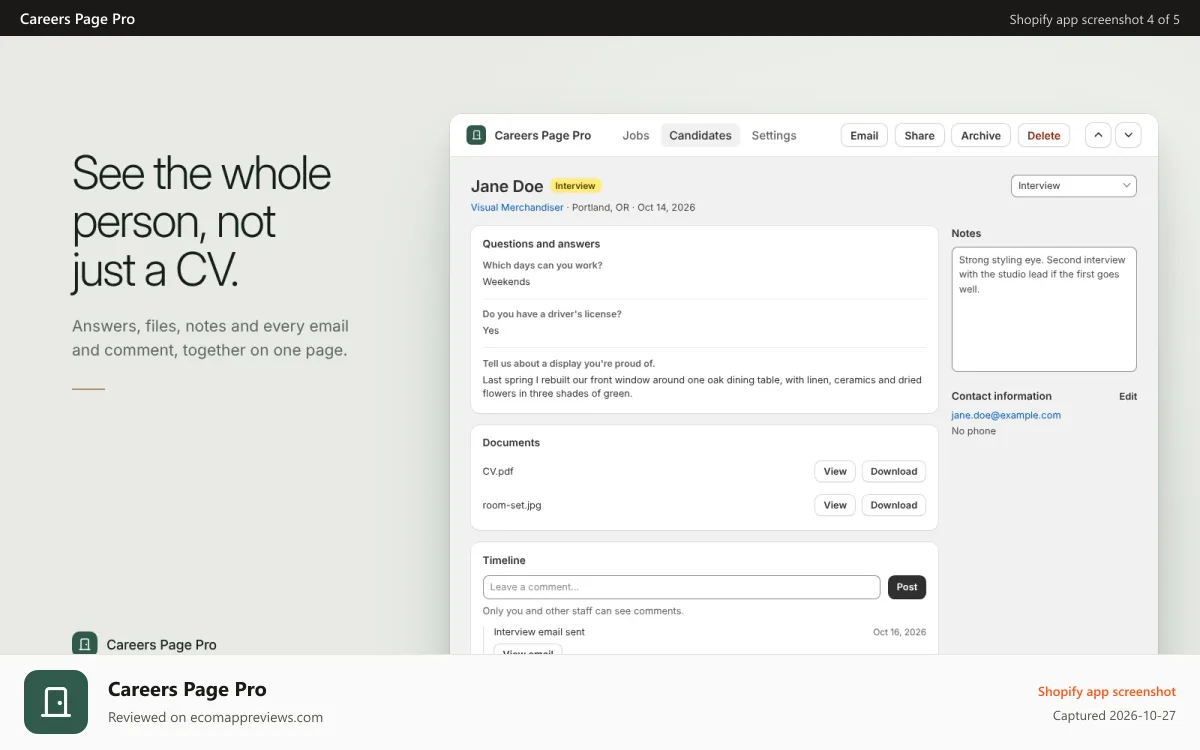
Task: Download the CV.pdf document
Action: (894, 471)
